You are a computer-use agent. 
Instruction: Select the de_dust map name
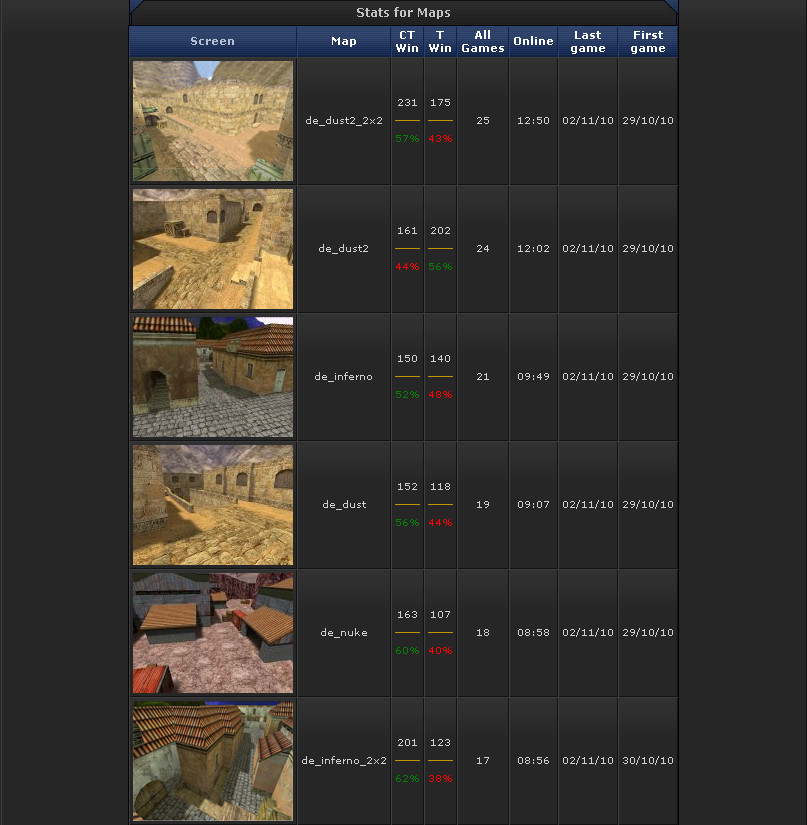pyautogui.click(x=344, y=505)
